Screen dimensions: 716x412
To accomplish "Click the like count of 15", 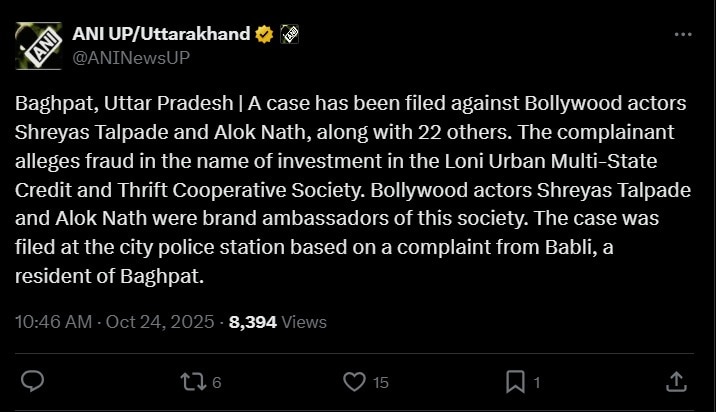I will (x=380, y=382).
